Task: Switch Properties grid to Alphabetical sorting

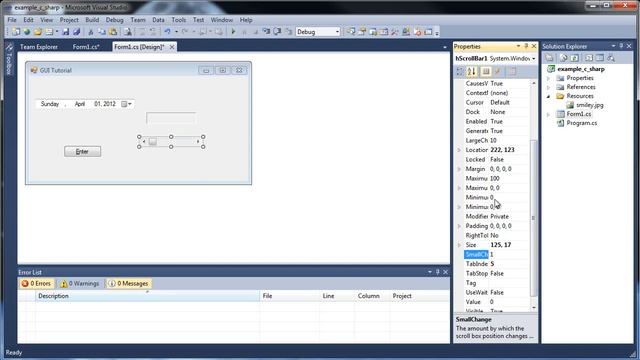Action: point(472,71)
